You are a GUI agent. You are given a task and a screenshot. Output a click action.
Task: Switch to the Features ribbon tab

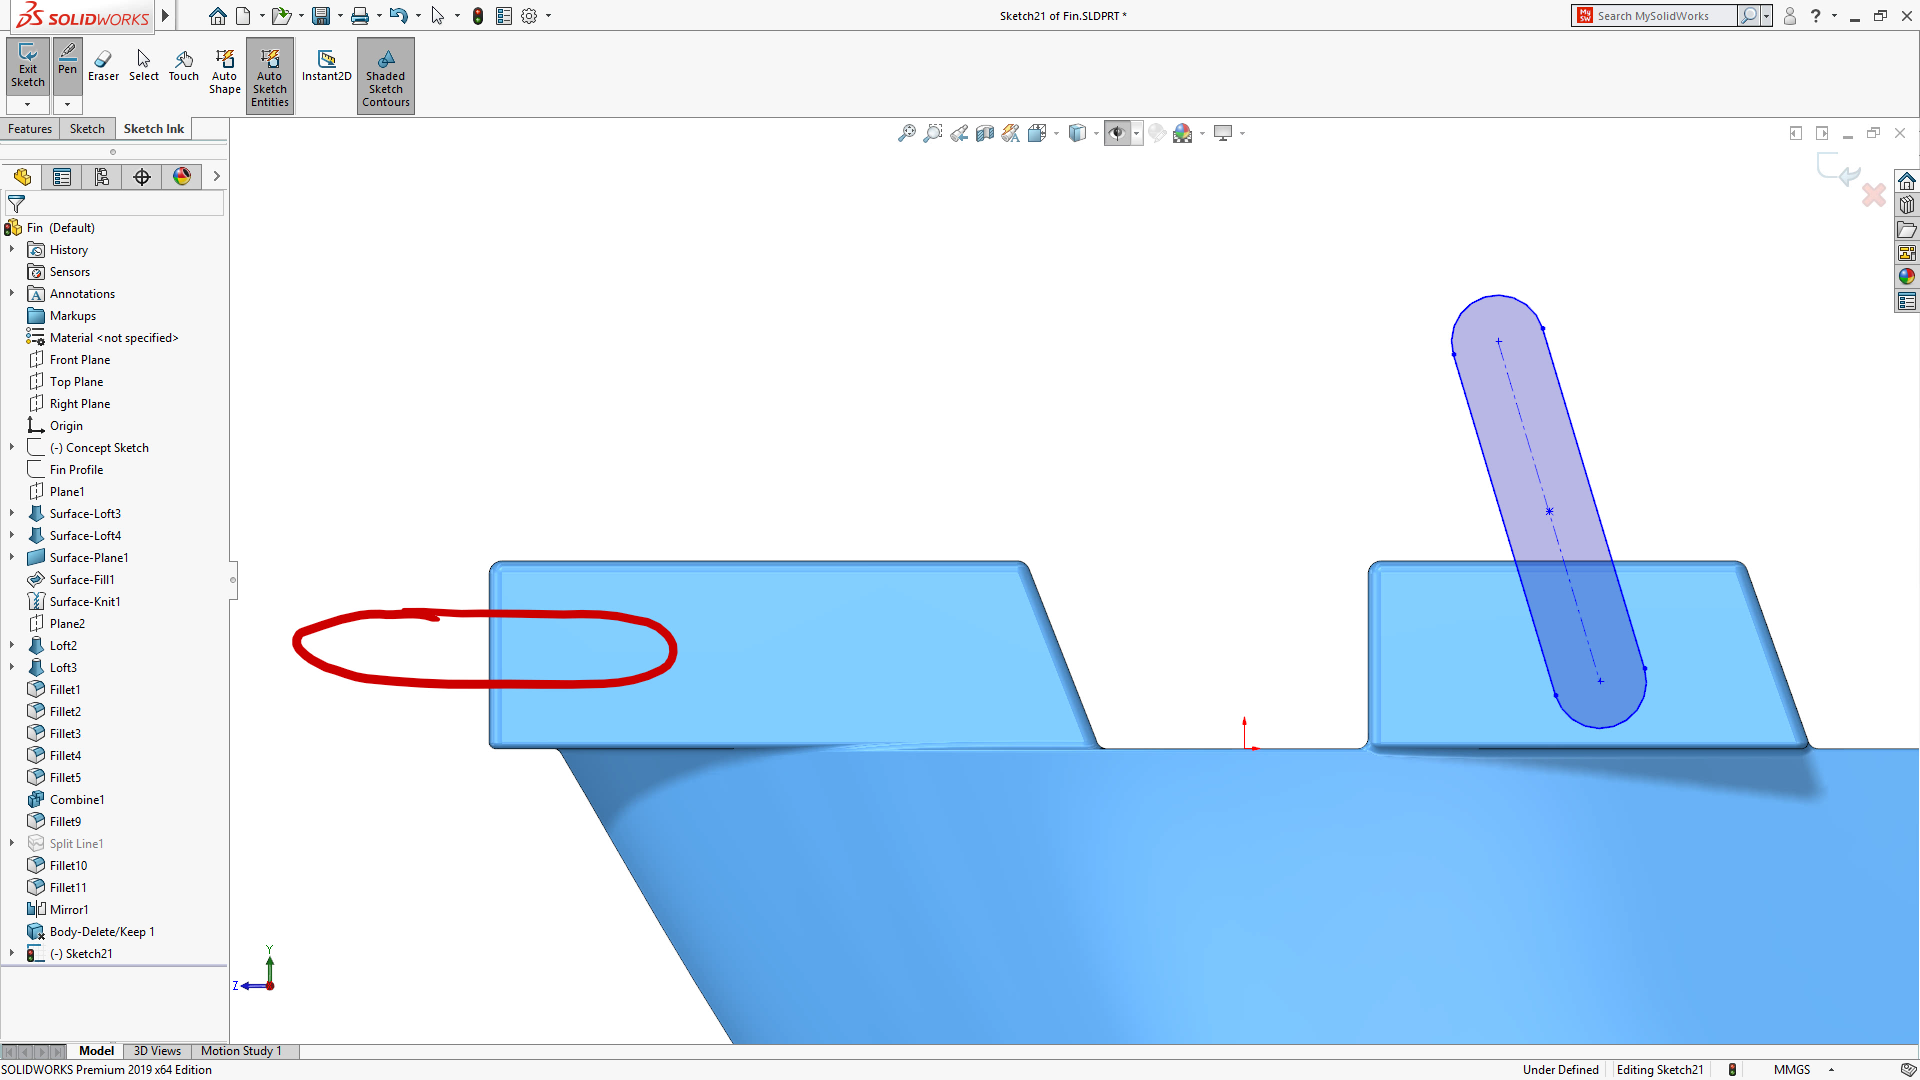point(30,128)
